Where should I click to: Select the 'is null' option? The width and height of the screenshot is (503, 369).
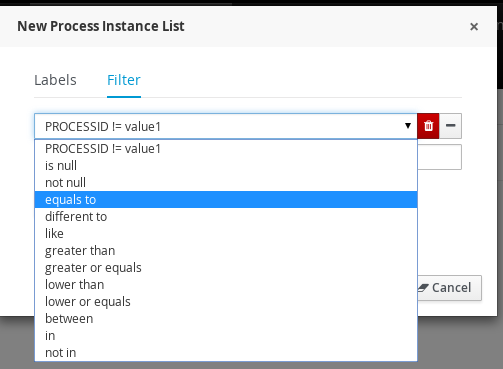226,166
